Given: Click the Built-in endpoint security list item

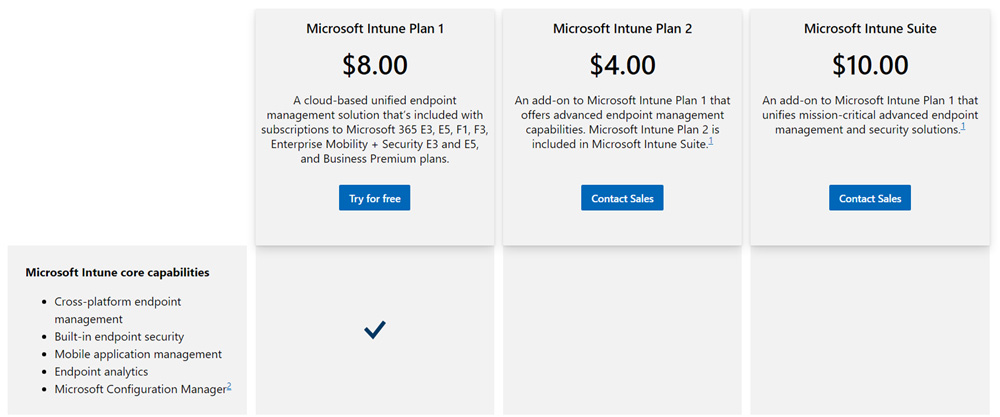Looking at the screenshot, I should 119,337.
